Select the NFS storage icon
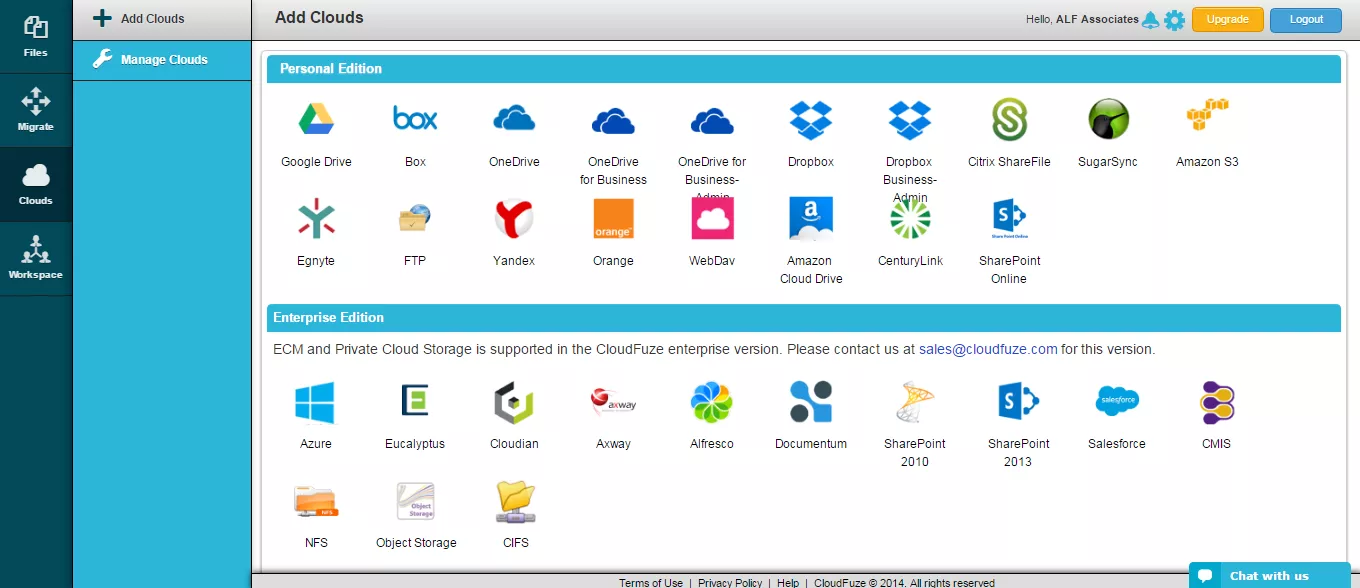Image resolution: width=1360 pixels, height=588 pixels. click(x=316, y=501)
